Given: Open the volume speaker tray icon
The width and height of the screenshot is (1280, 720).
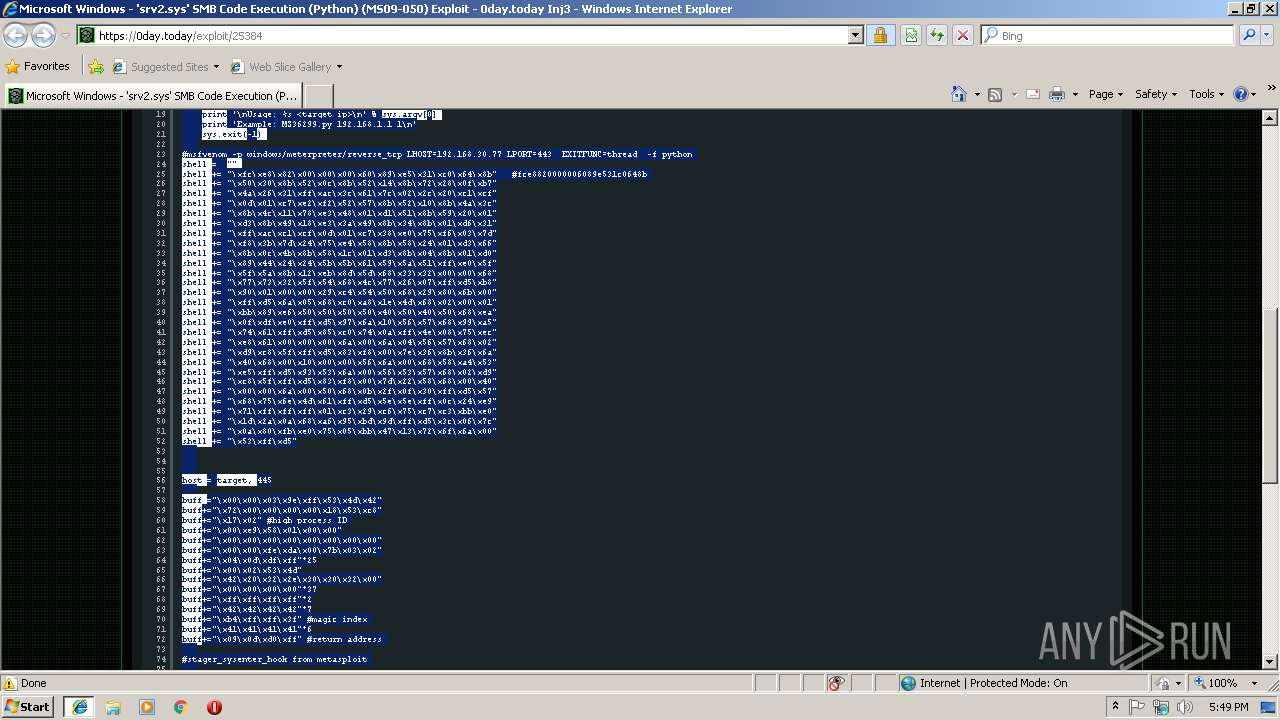Looking at the screenshot, I should point(1185,707).
